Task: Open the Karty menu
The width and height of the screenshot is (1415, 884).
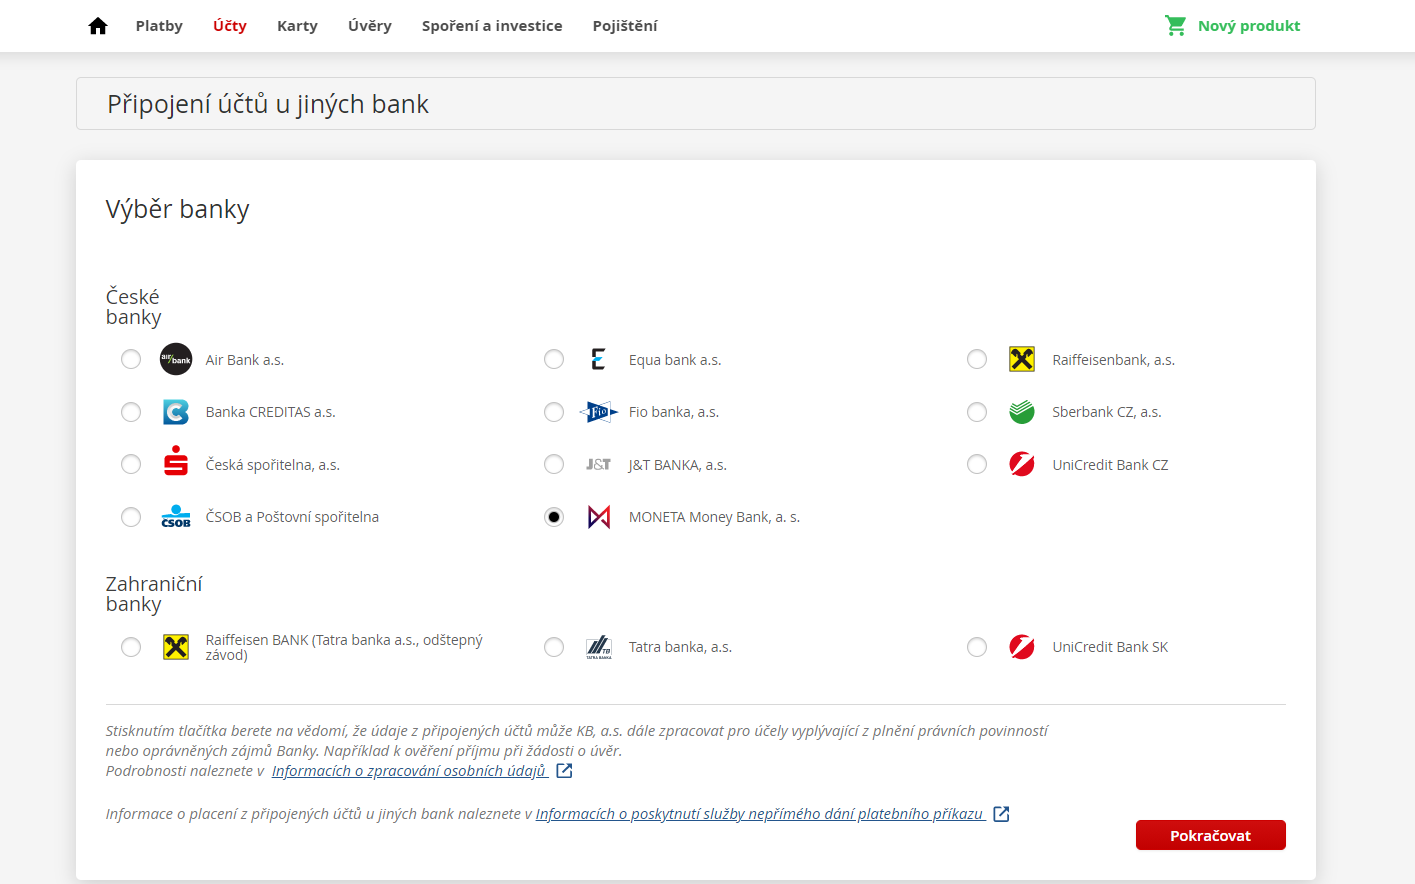Action: [297, 26]
